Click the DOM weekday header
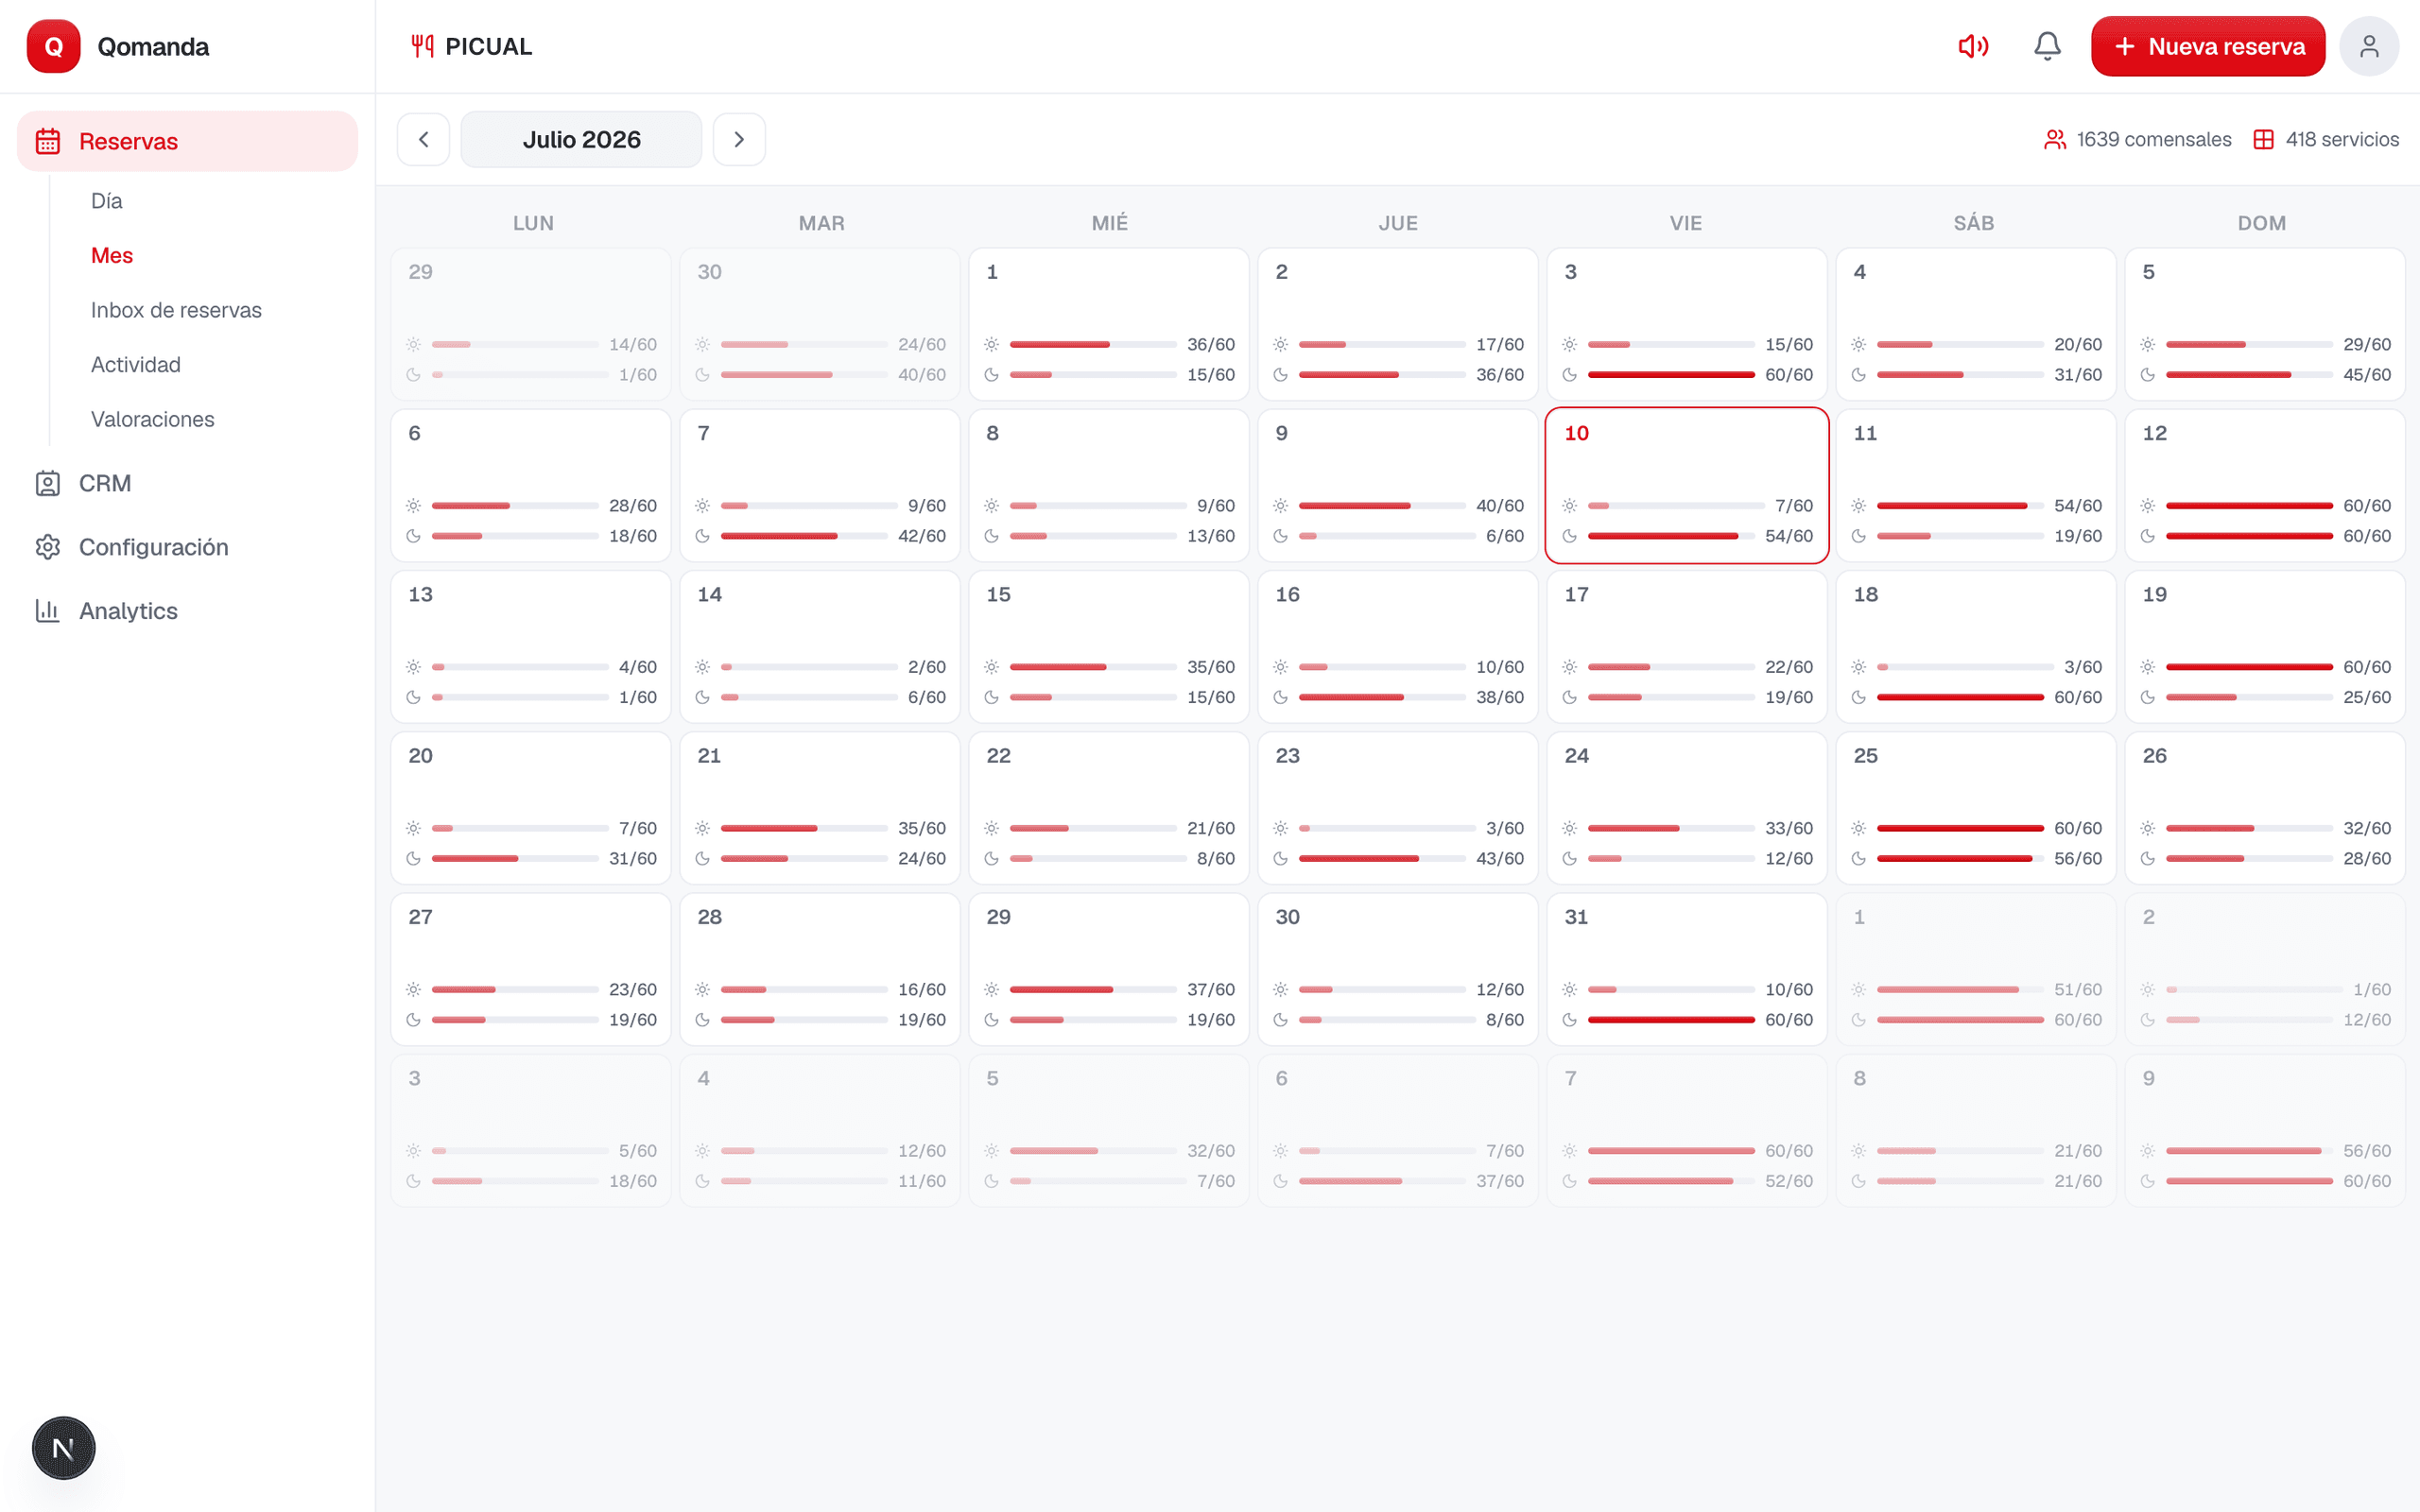Viewport: 2420px width, 1512px height. (2262, 223)
